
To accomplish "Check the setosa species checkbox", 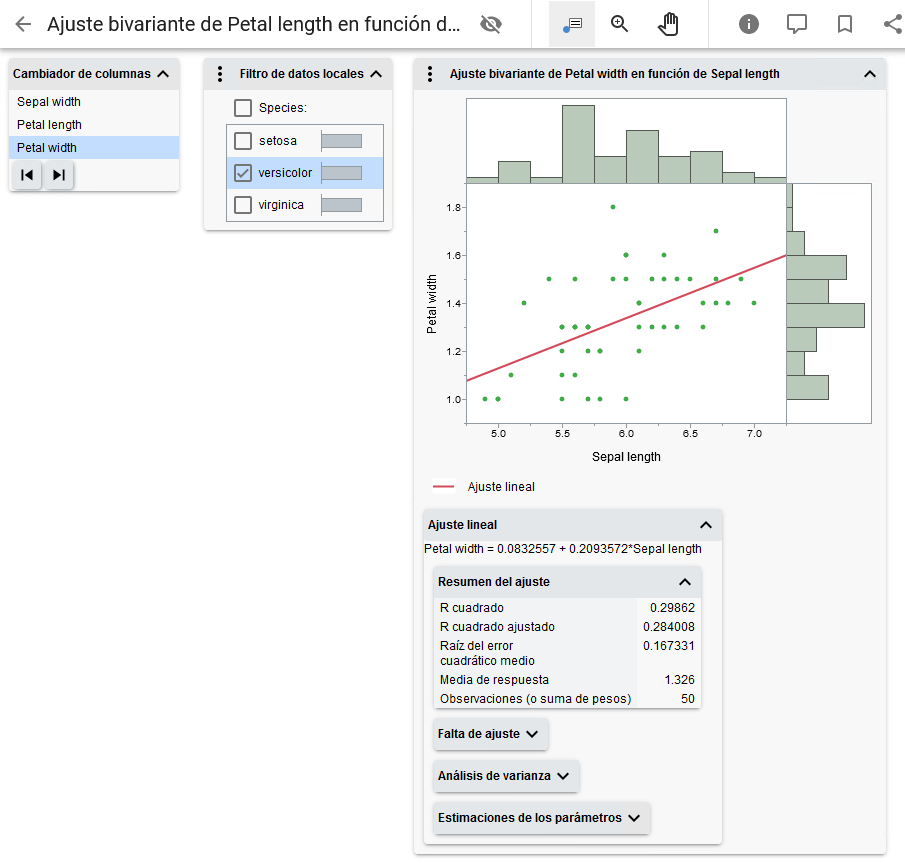I will 243,141.
